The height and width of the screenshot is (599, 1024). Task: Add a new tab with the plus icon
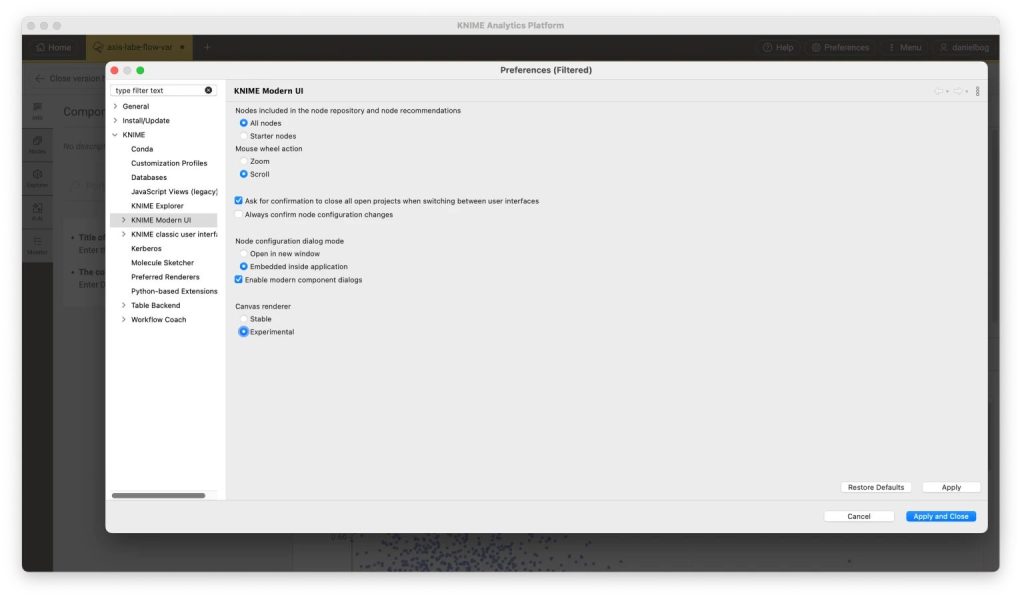pyautogui.click(x=207, y=48)
